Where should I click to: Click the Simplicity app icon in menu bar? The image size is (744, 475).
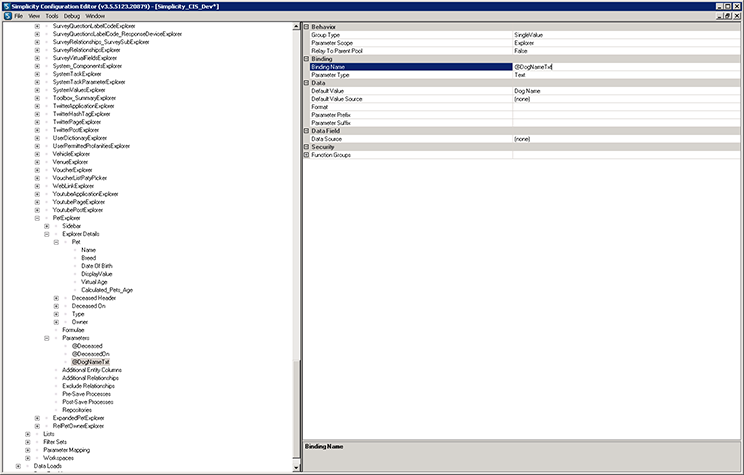(8, 16)
